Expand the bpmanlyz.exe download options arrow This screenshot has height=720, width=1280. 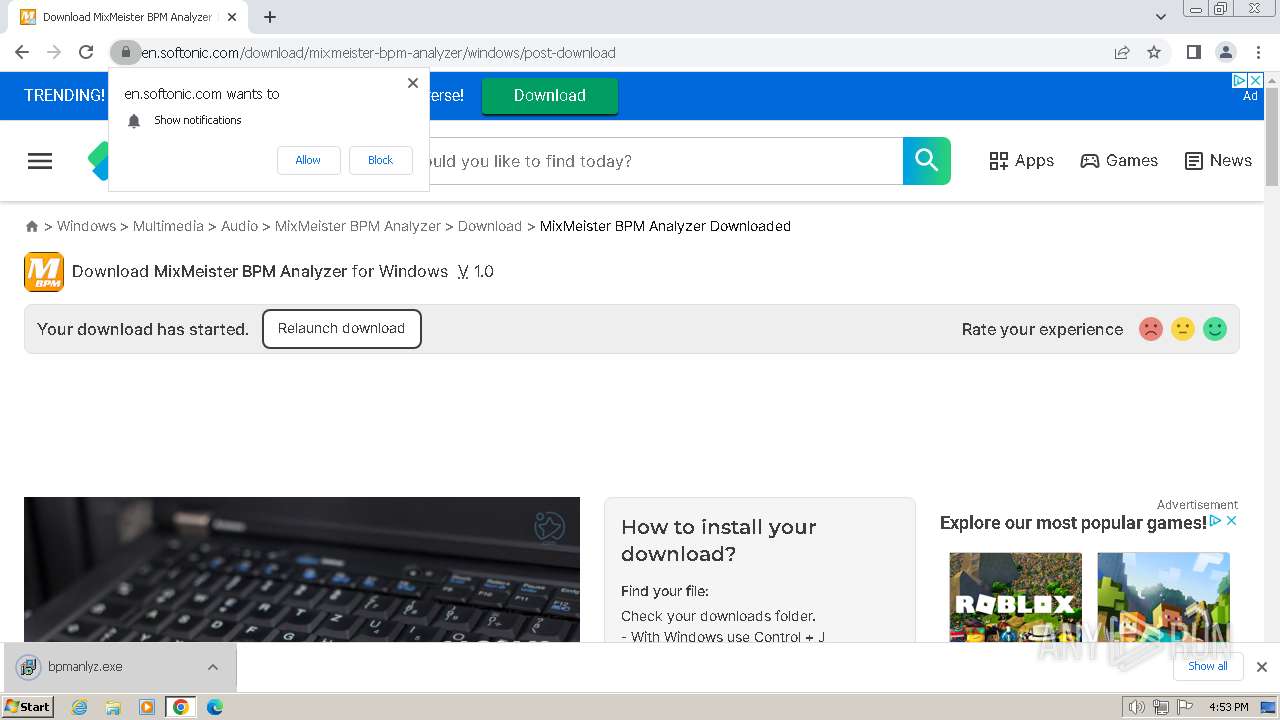pyautogui.click(x=213, y=667)
